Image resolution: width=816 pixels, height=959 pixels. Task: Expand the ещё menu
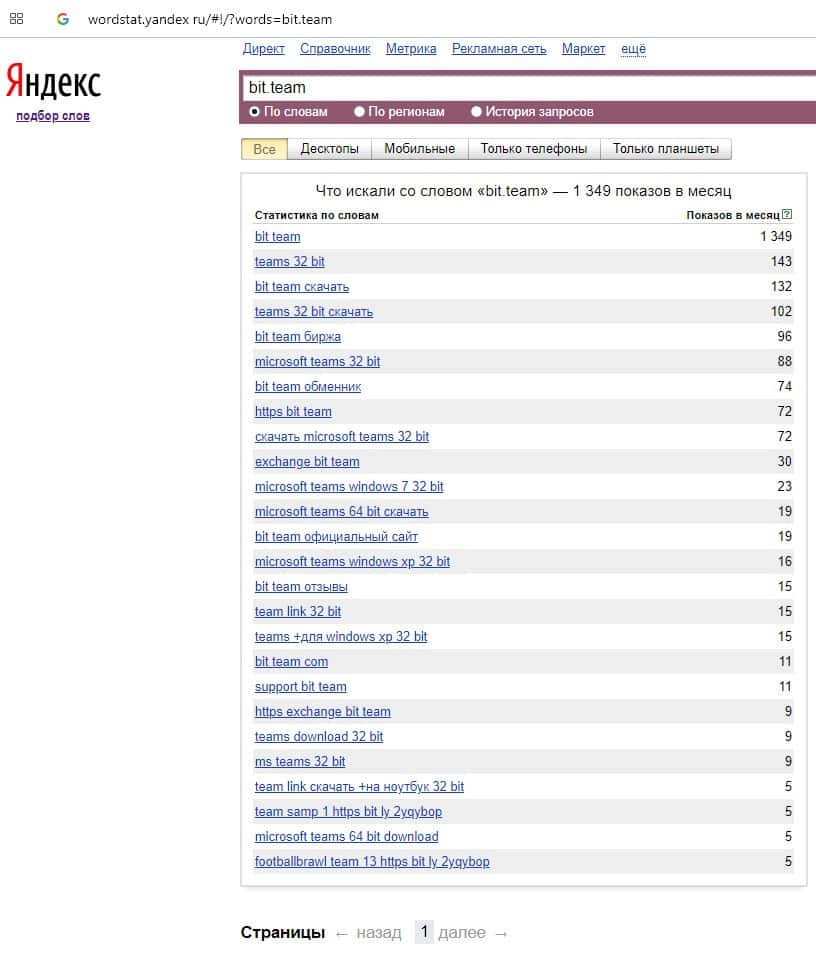(633, 49)
